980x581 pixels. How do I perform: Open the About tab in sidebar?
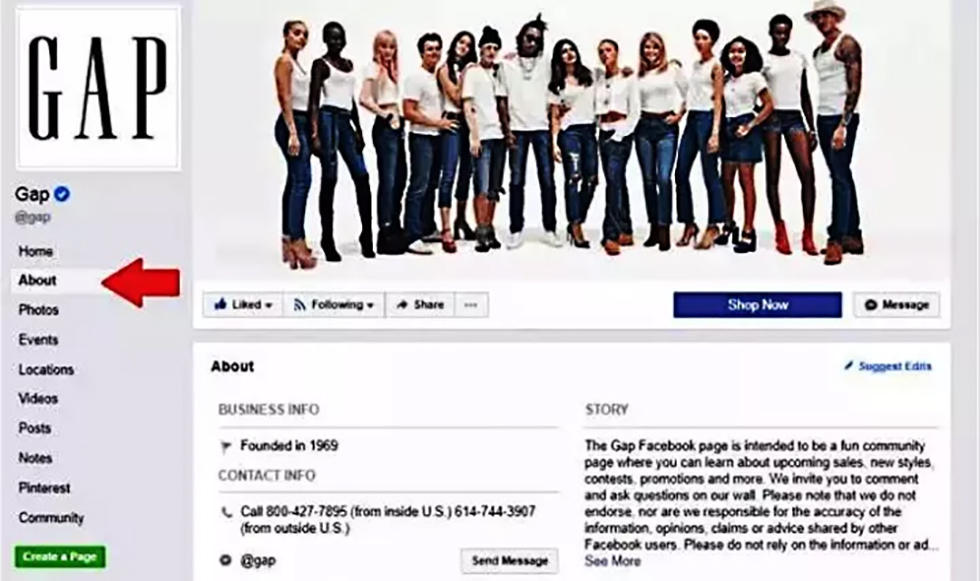tap(38, 280)
